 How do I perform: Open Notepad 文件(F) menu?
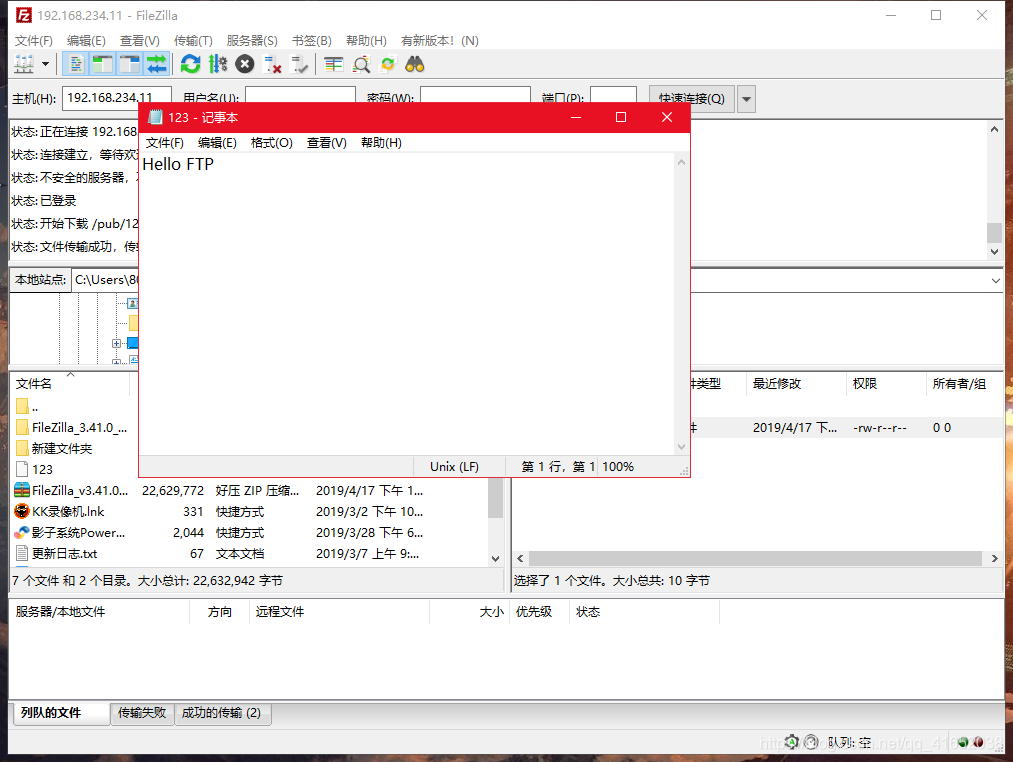pos(165,143)
